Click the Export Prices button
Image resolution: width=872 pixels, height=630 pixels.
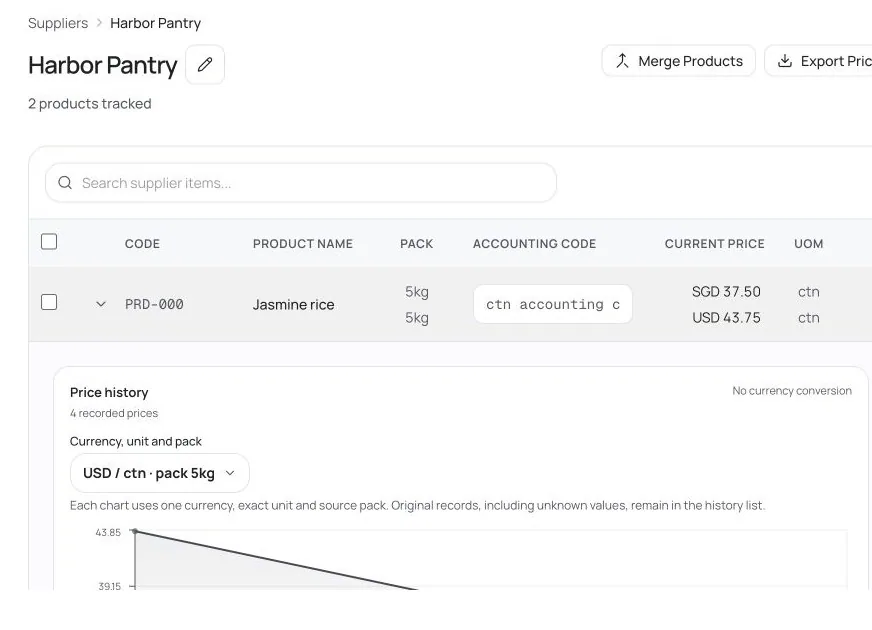point(820,61)
